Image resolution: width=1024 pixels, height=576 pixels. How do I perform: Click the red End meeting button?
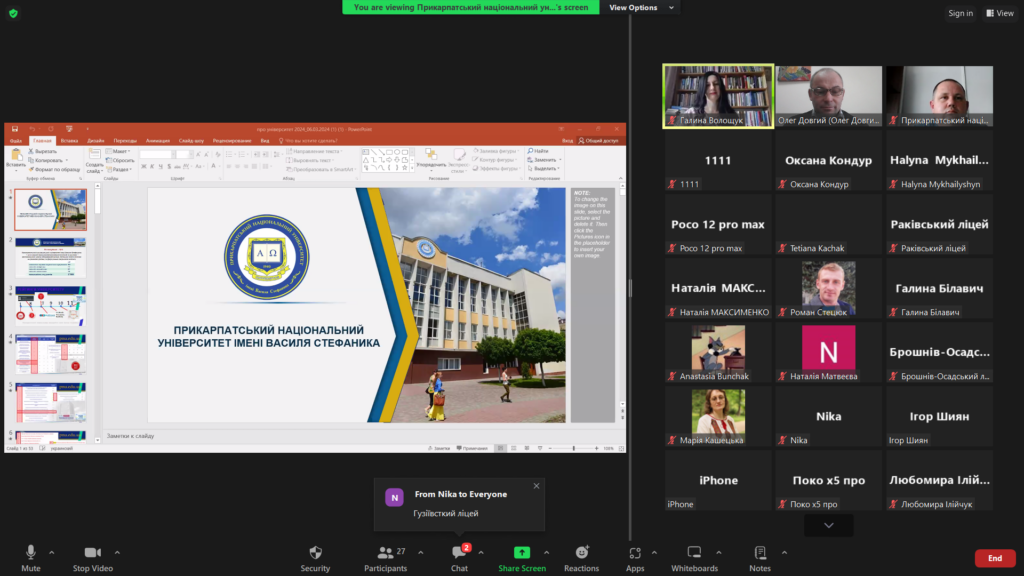point(994,558)
